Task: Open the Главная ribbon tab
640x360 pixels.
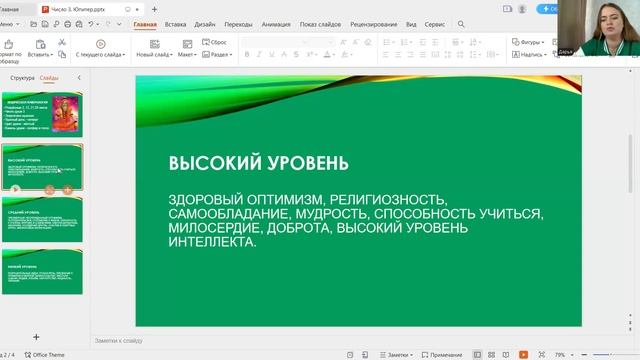Action: point(145,24)
